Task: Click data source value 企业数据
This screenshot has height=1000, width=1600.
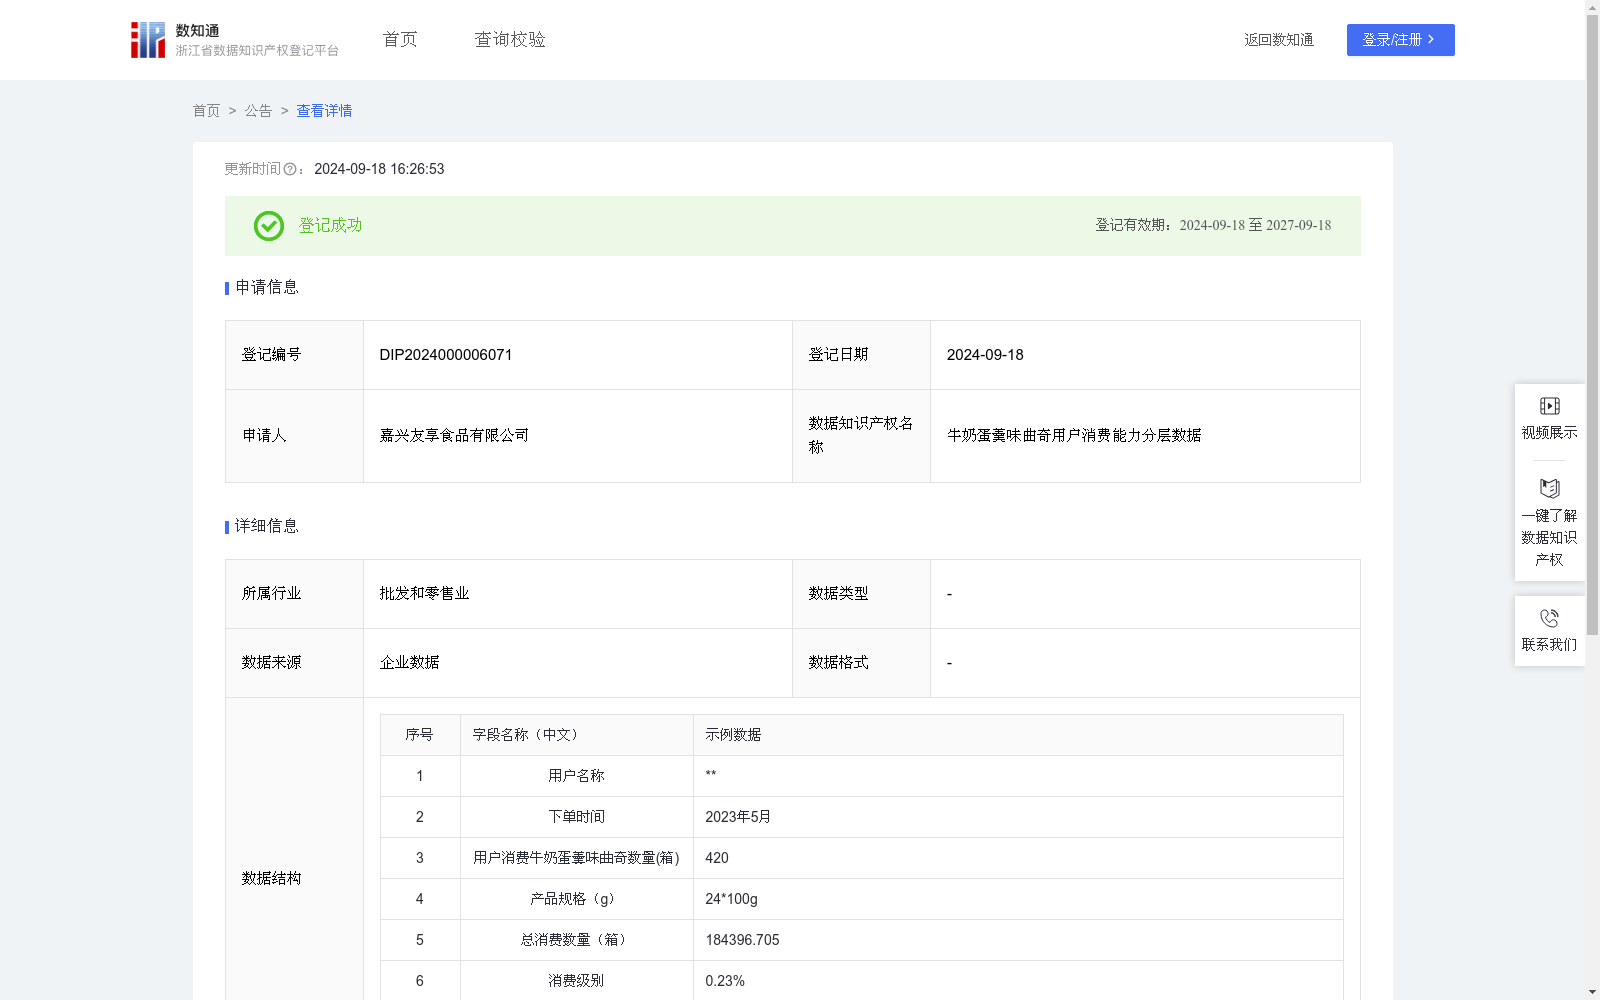Action: click(409, 663)
